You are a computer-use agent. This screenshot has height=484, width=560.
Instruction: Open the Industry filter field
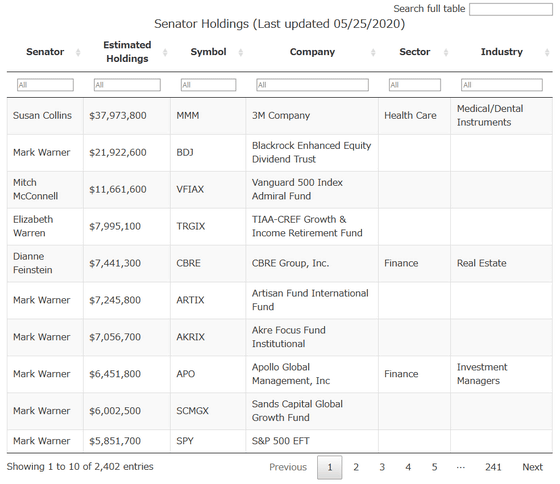[x=502, y=85]
